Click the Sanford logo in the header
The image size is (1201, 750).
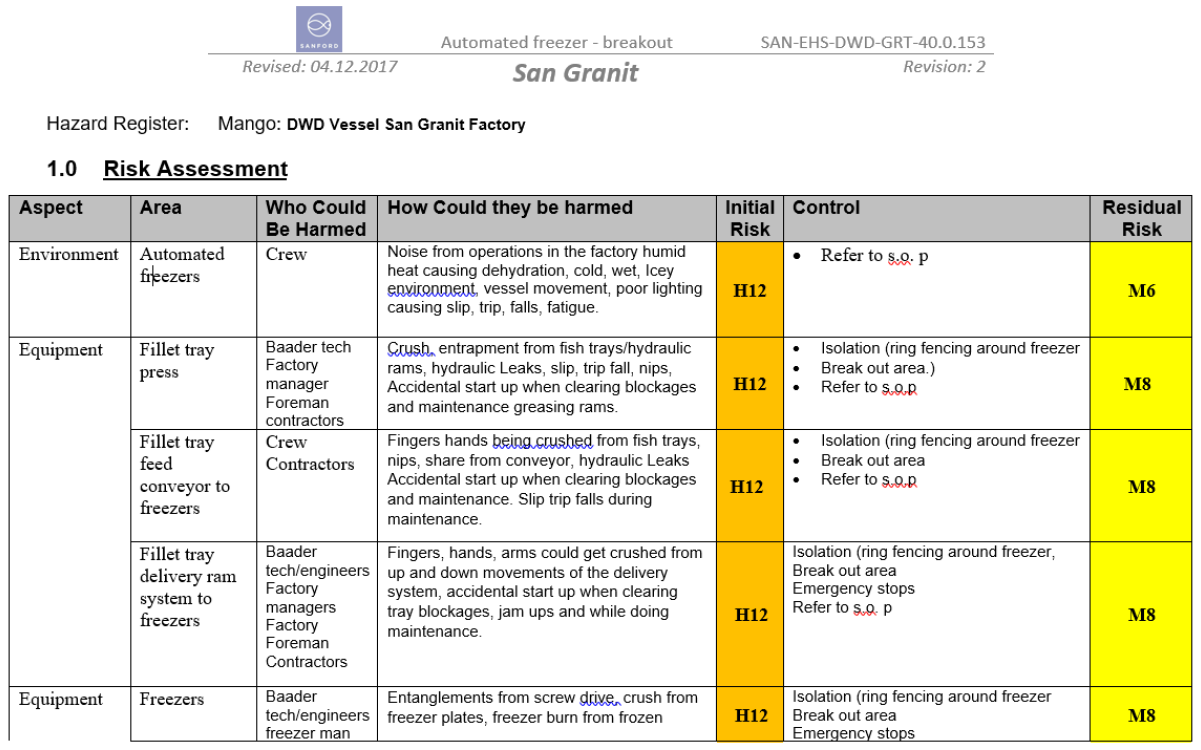[319, 29]
